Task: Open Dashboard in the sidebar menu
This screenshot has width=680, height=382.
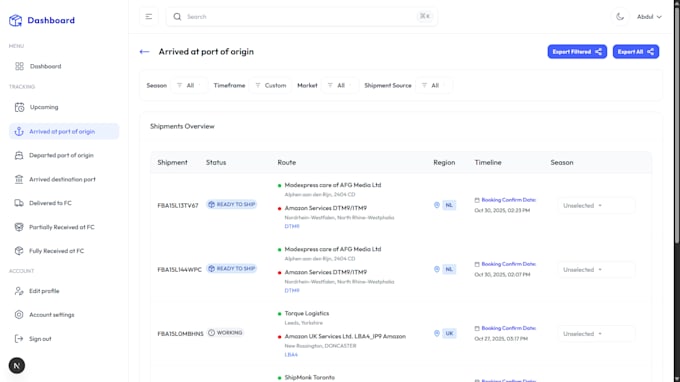Action: click(x=64, y=66)
